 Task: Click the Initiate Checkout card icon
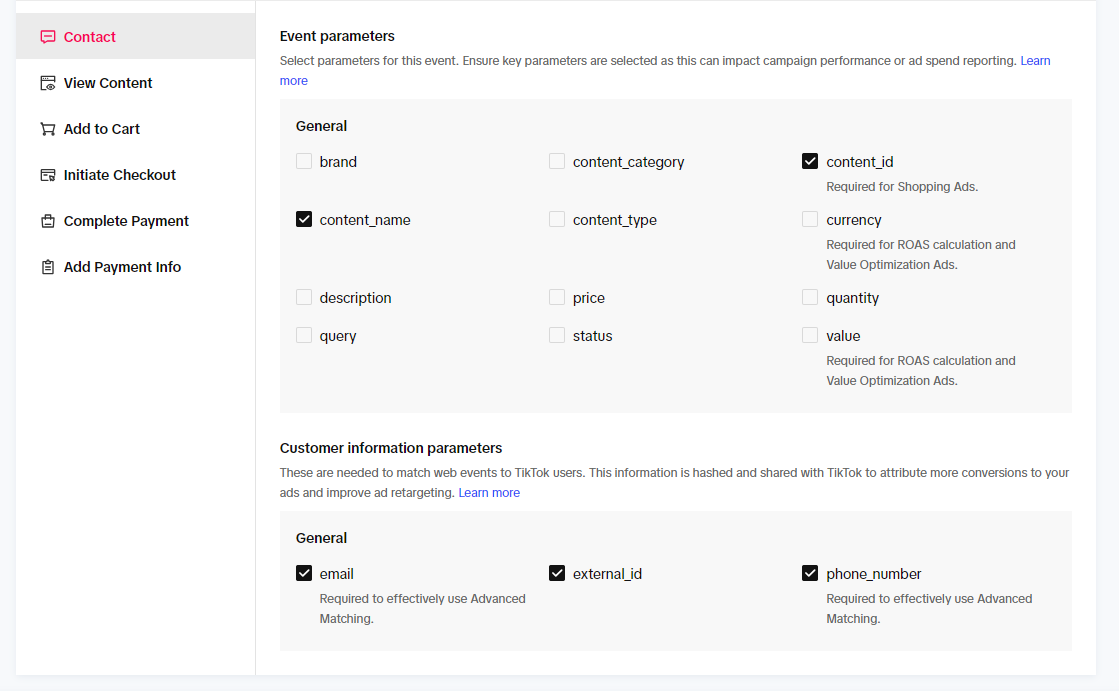(x=48, y=175)
